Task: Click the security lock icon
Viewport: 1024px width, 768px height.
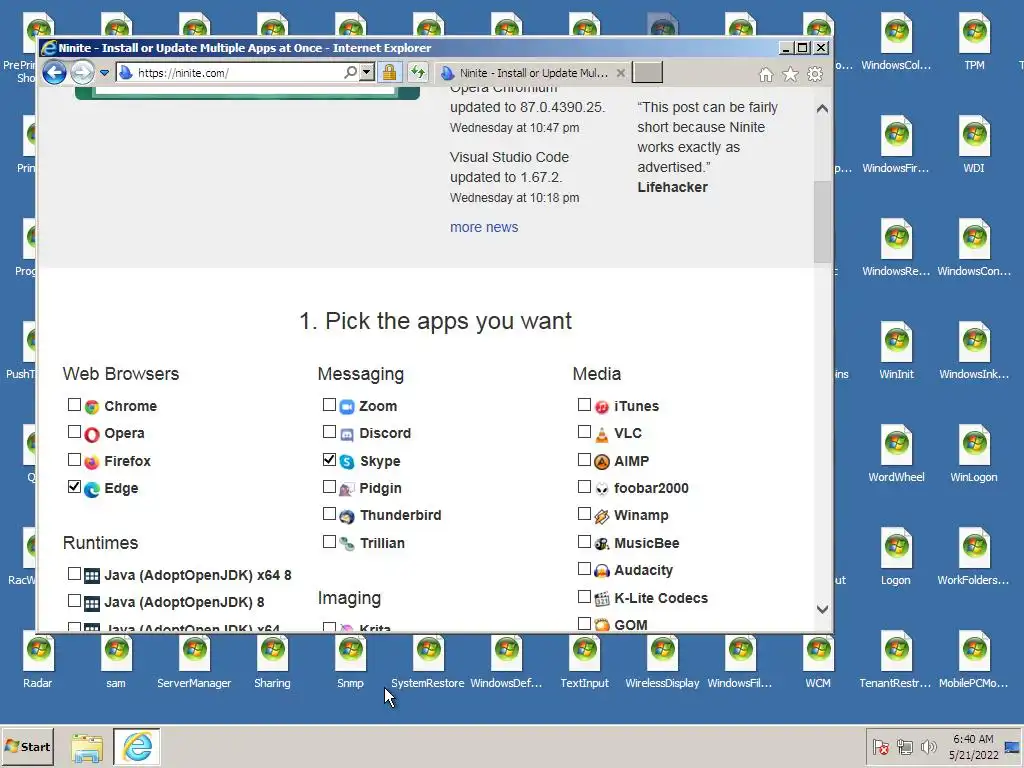Action: click(389, 72)
